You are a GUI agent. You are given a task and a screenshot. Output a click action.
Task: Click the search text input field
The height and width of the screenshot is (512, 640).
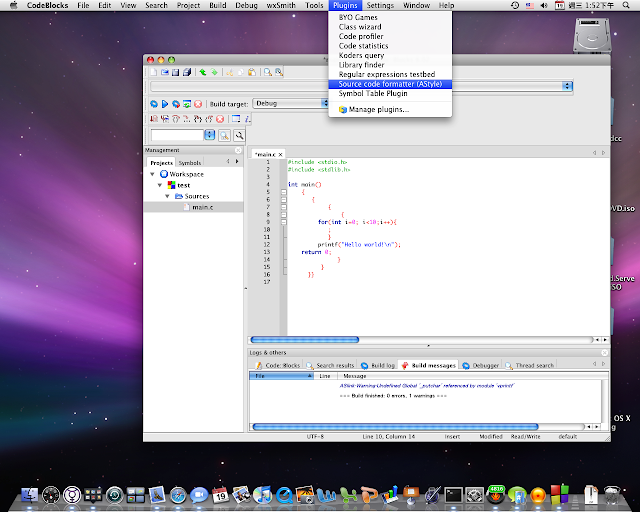click(177, 135)
